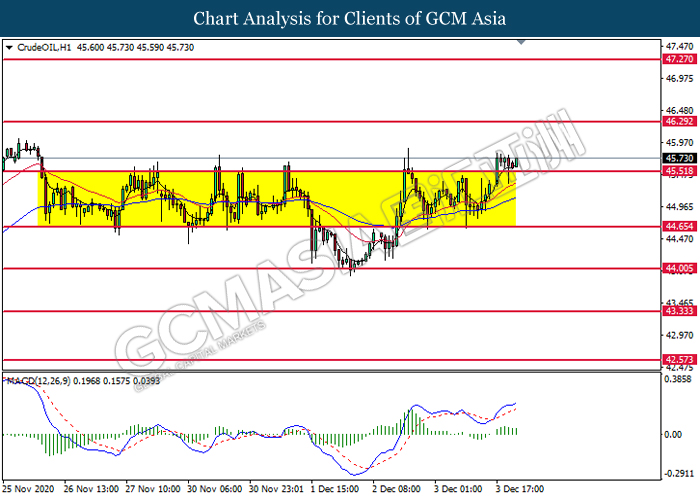The width and height of the screenshot is (700, 500).
Task: Click the -0.2911 MACD scale value
Action: click(x=678, y=474)
